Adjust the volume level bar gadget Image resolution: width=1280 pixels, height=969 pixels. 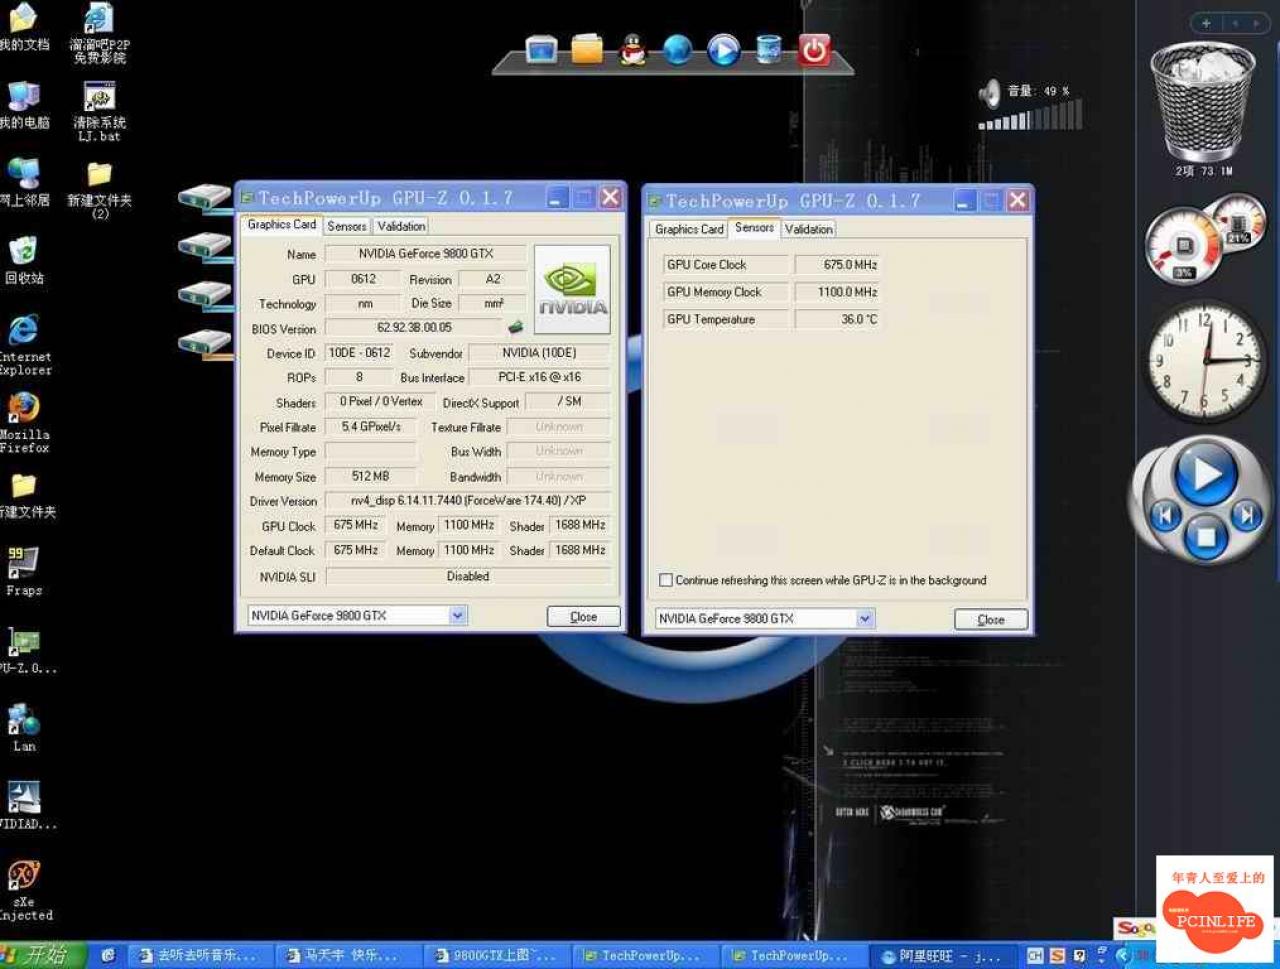(x=1030, y=117)
